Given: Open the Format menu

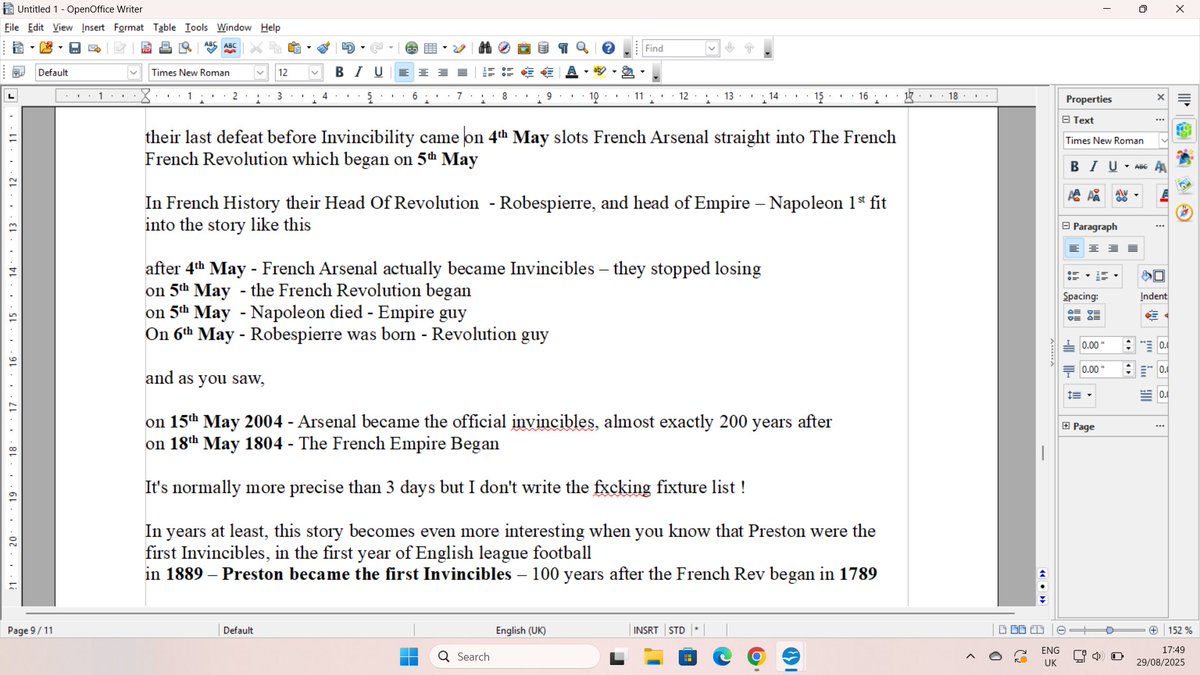Looking at the screenshot, I should click(x=128, y=27).
